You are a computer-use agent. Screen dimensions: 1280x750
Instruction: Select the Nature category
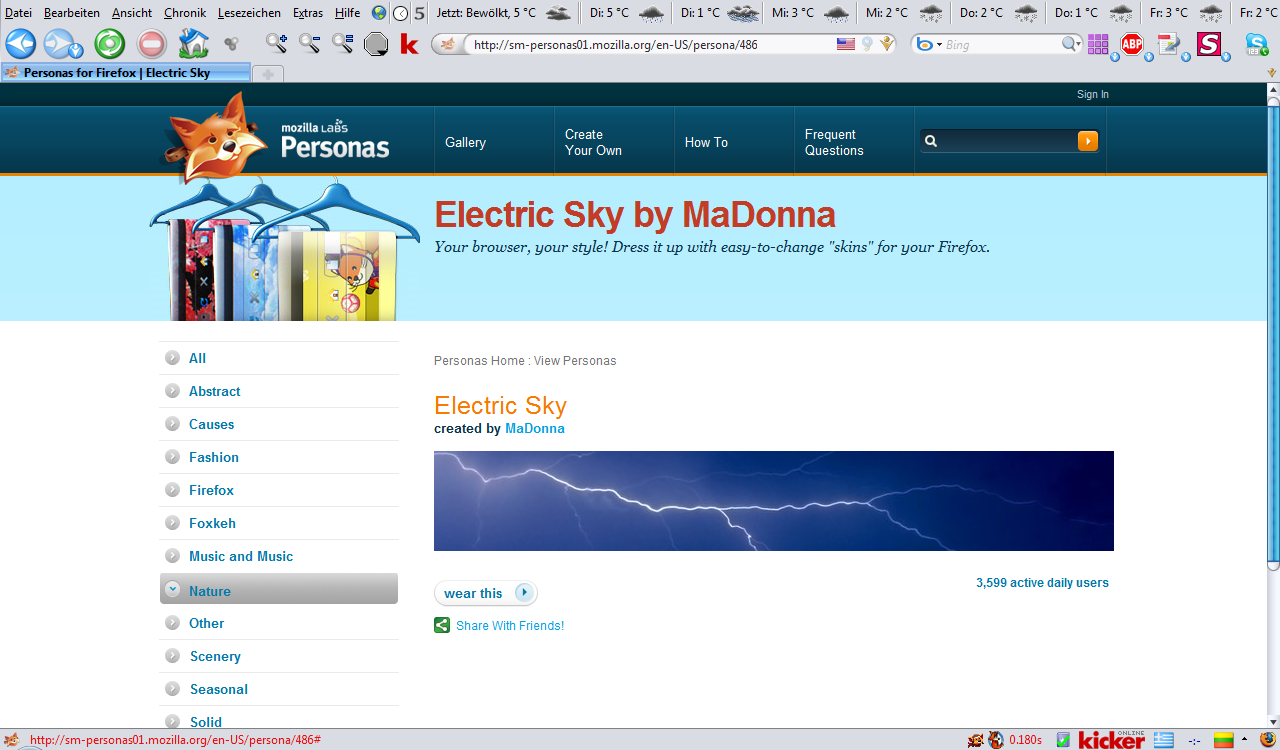coord(279,589)
